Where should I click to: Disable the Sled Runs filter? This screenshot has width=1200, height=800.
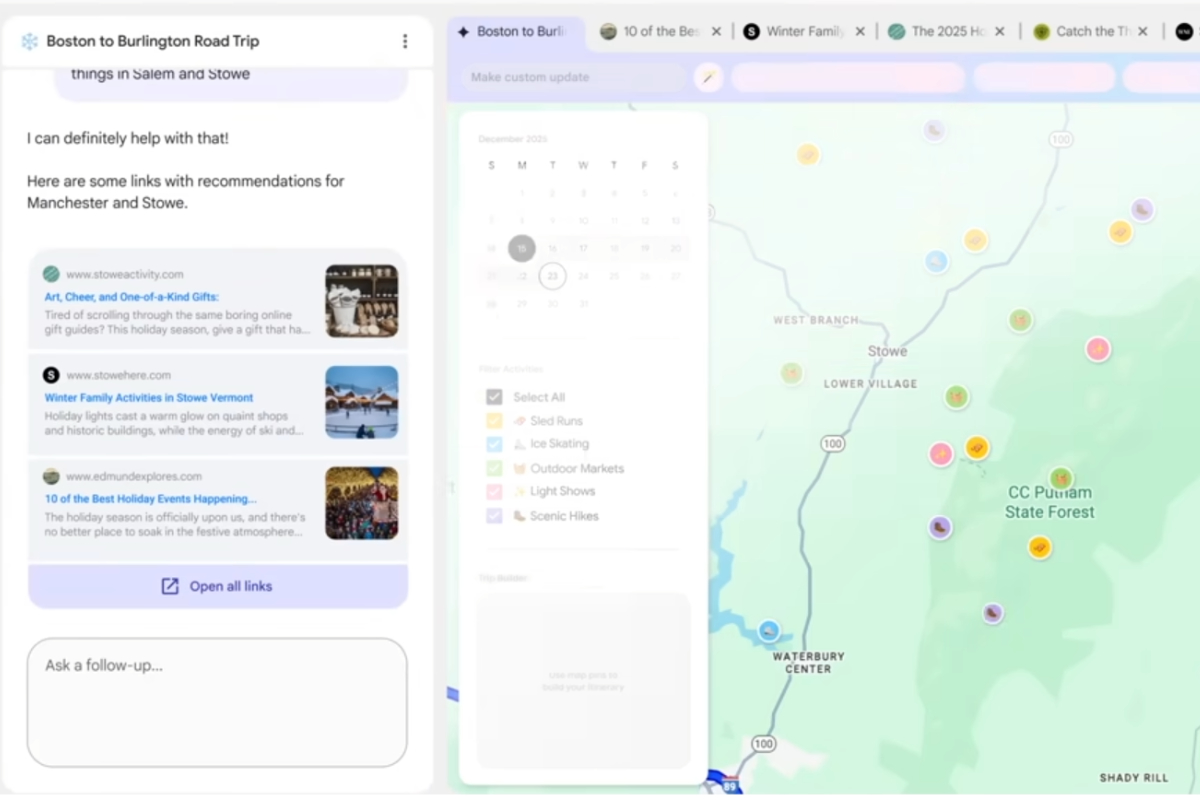(493, 420)
